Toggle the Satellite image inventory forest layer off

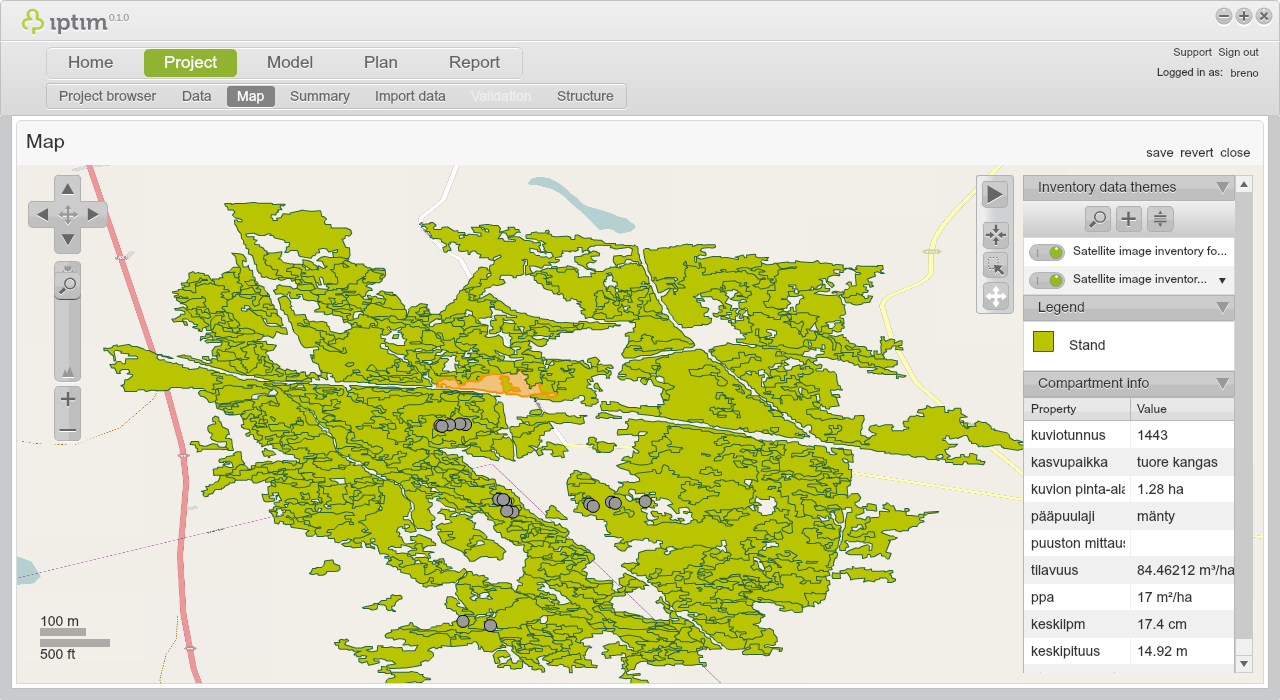[1046, 251]
